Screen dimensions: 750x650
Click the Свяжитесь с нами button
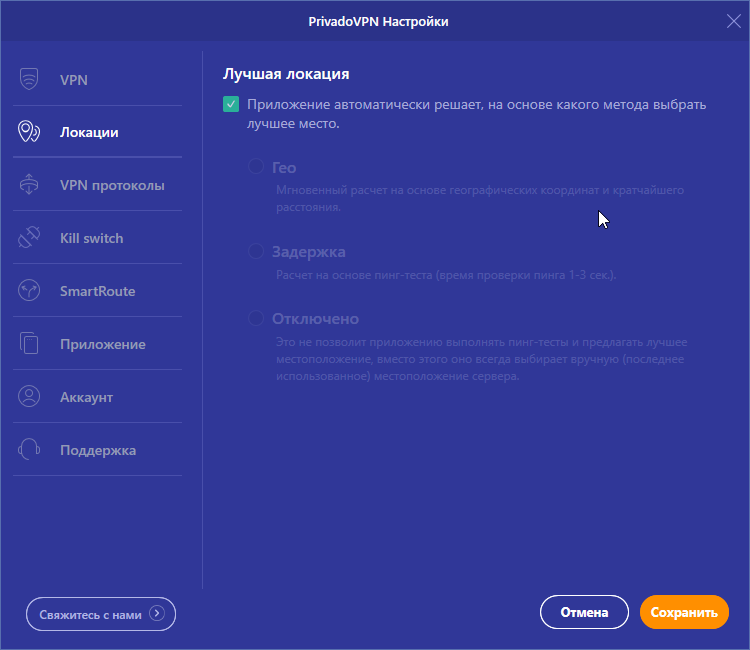point(101,614)
